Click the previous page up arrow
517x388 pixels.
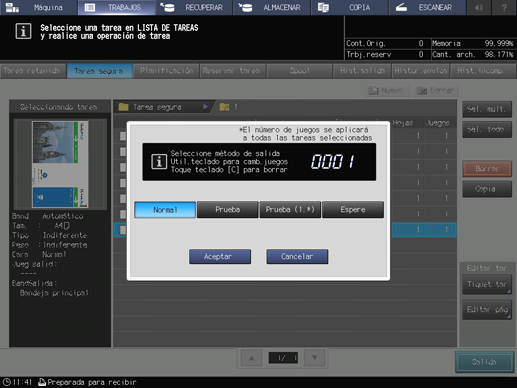coord(251,358)
